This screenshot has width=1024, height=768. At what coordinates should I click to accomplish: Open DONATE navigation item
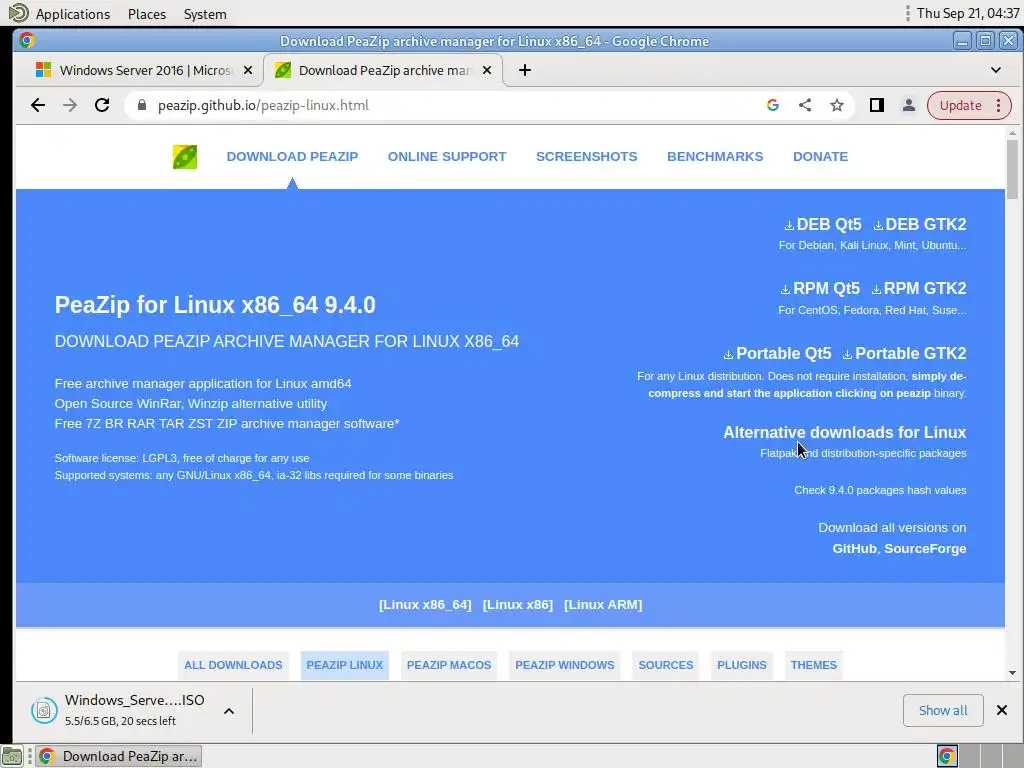coord(820,157)
